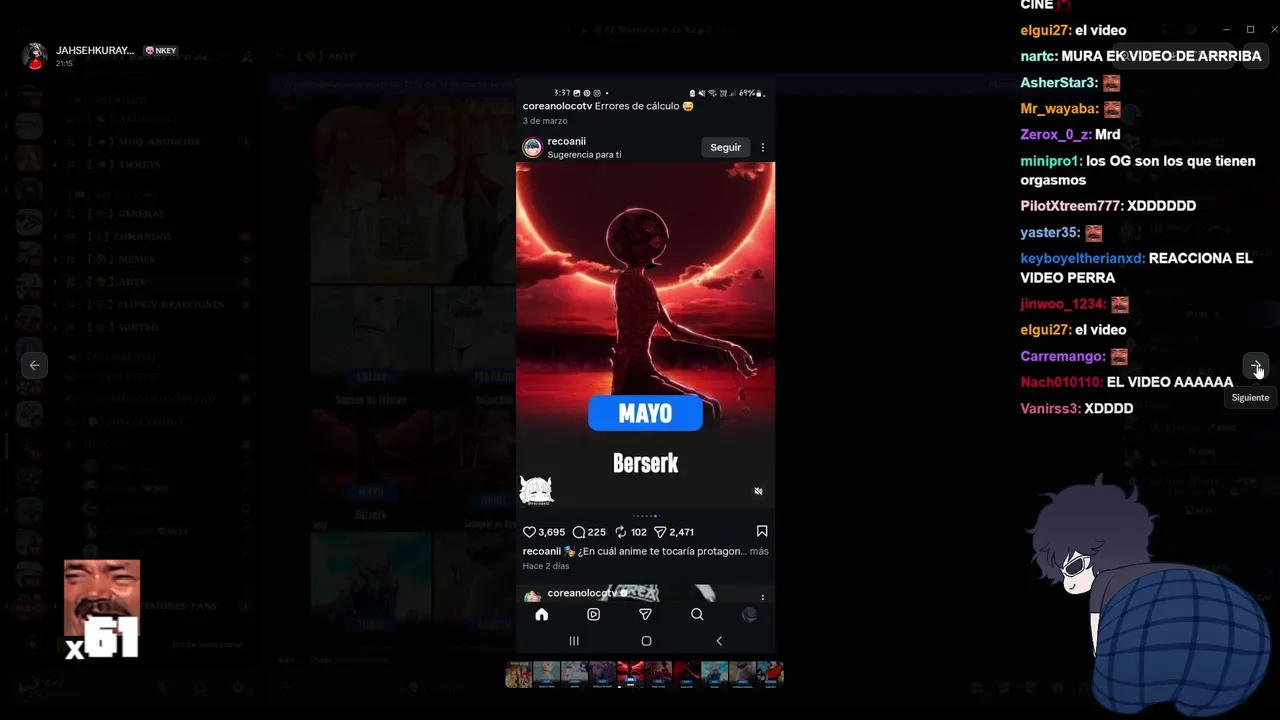Image resolution: width=1280 pixels, height=720 pixels.
Task: Expand caption with 'más' link
Action: tap(759, 551)
